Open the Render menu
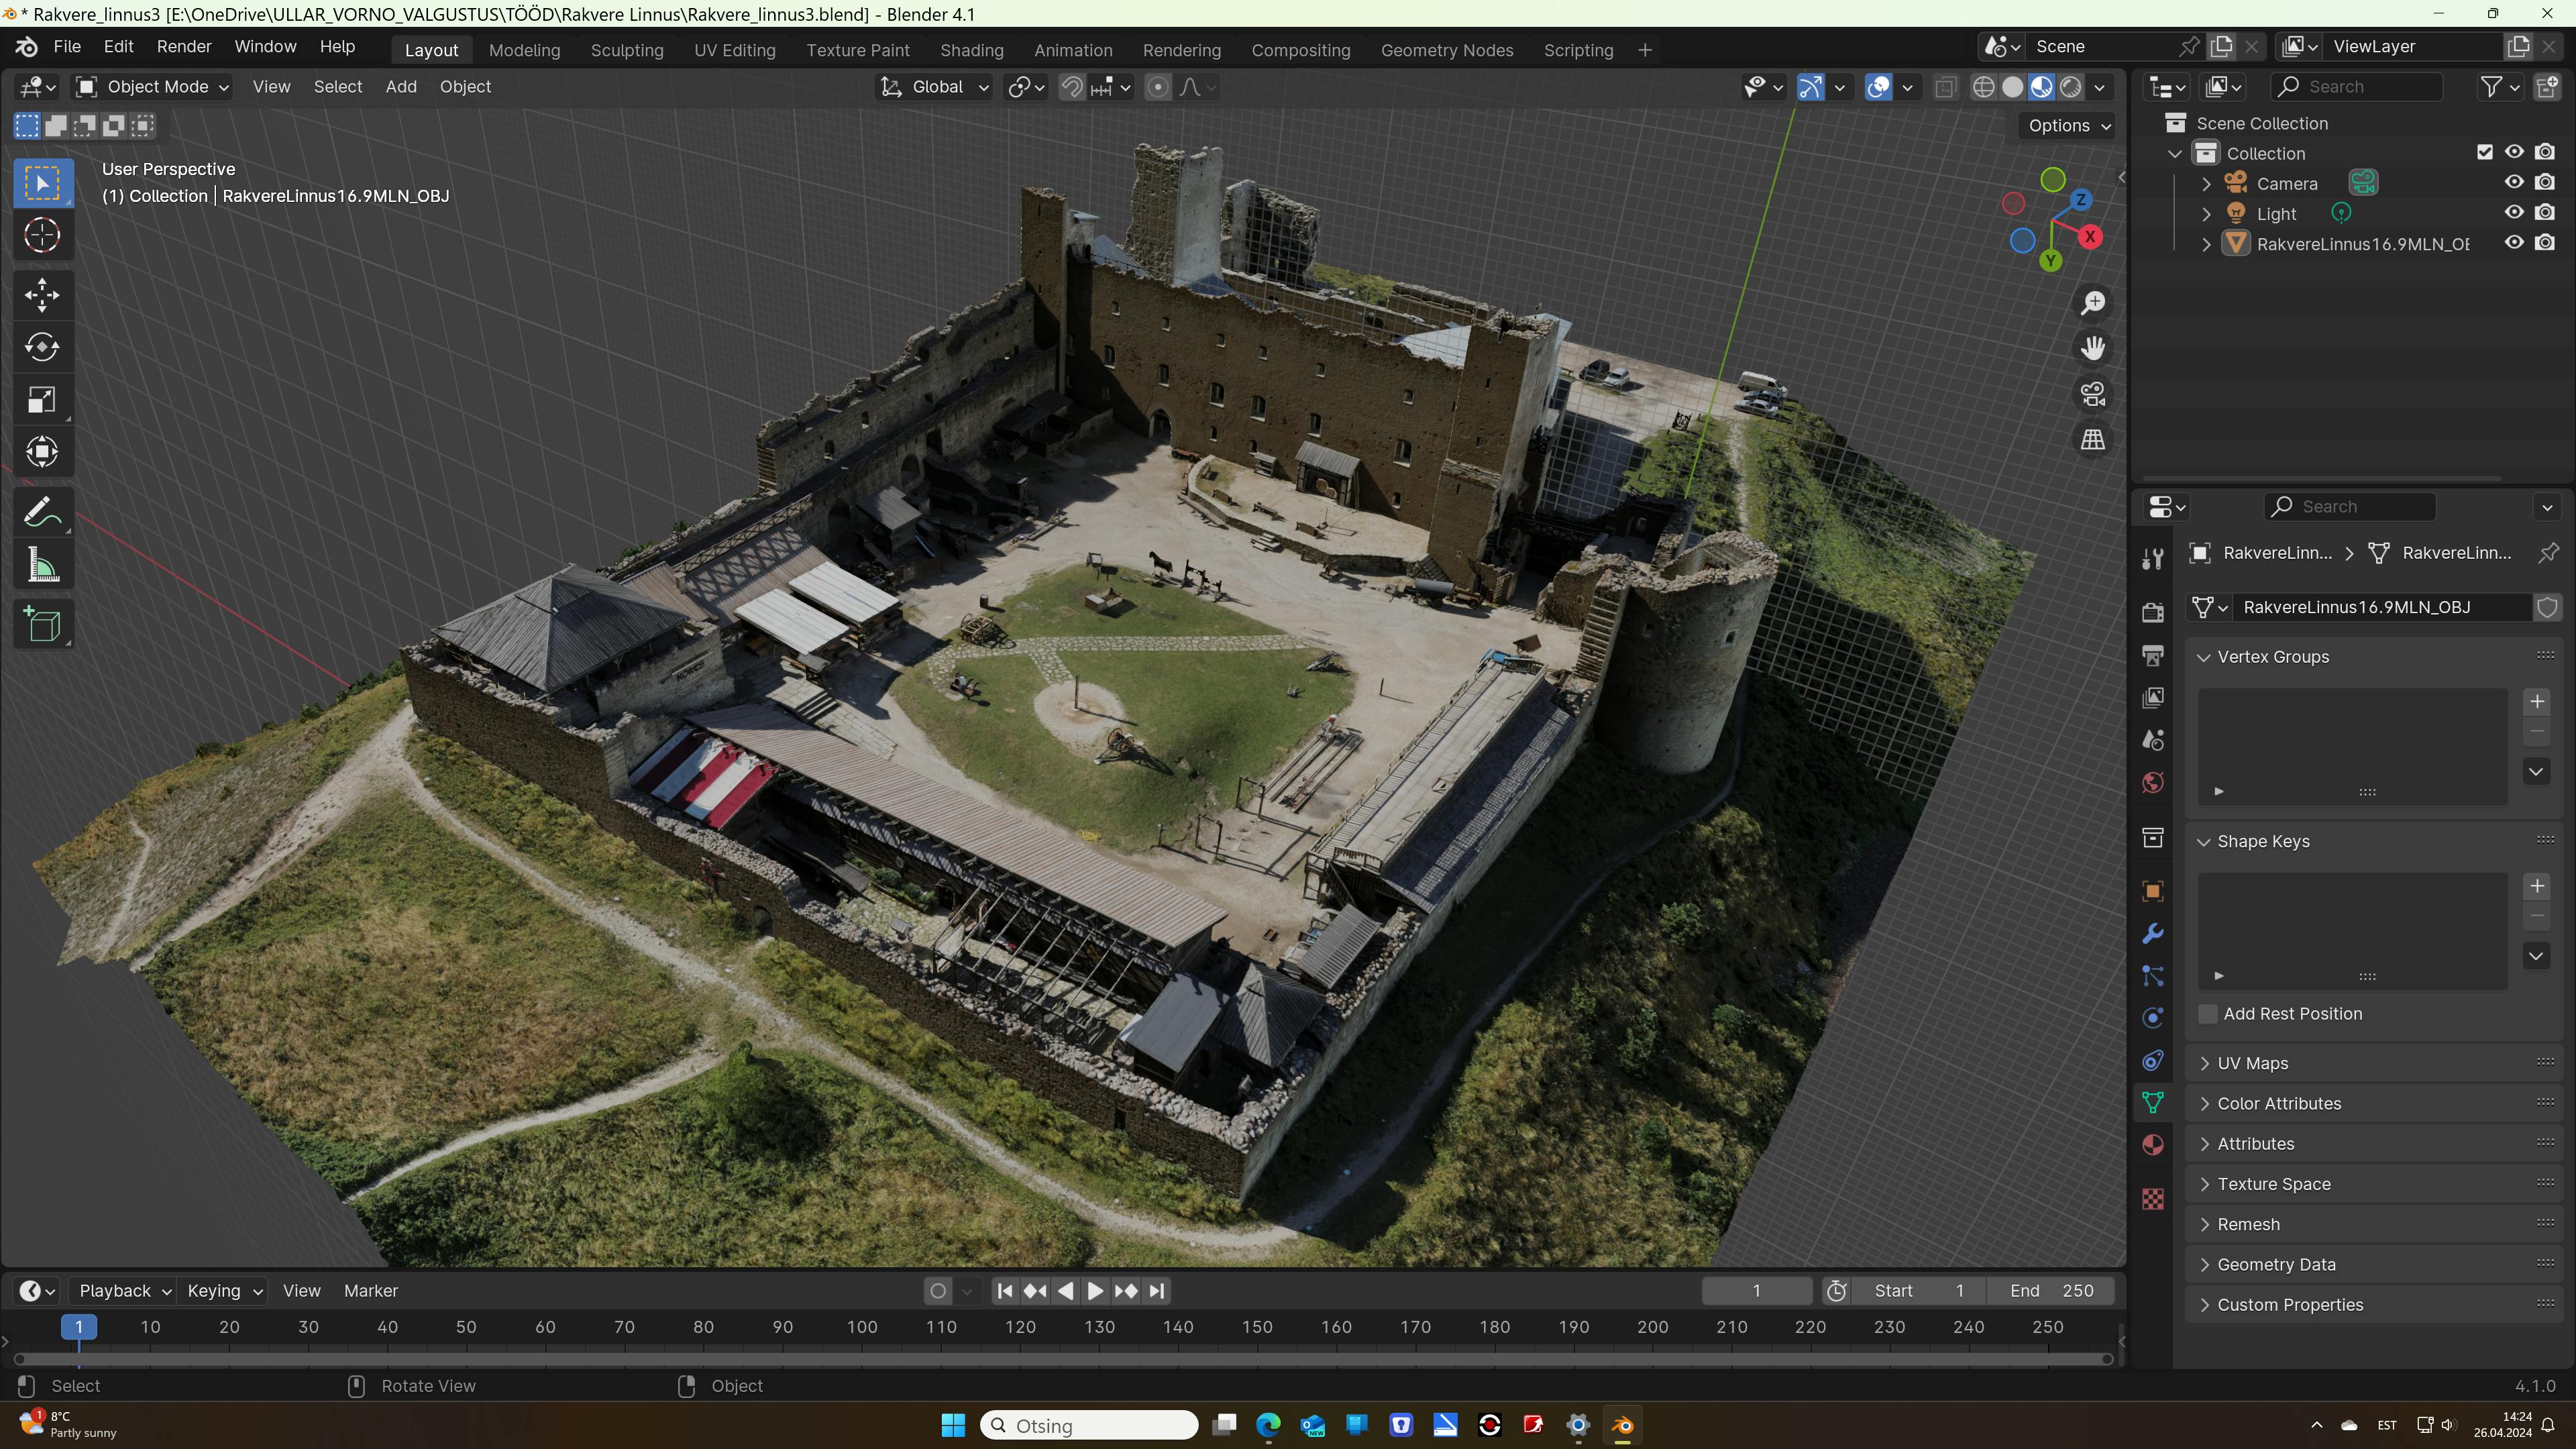 point(184,47)
